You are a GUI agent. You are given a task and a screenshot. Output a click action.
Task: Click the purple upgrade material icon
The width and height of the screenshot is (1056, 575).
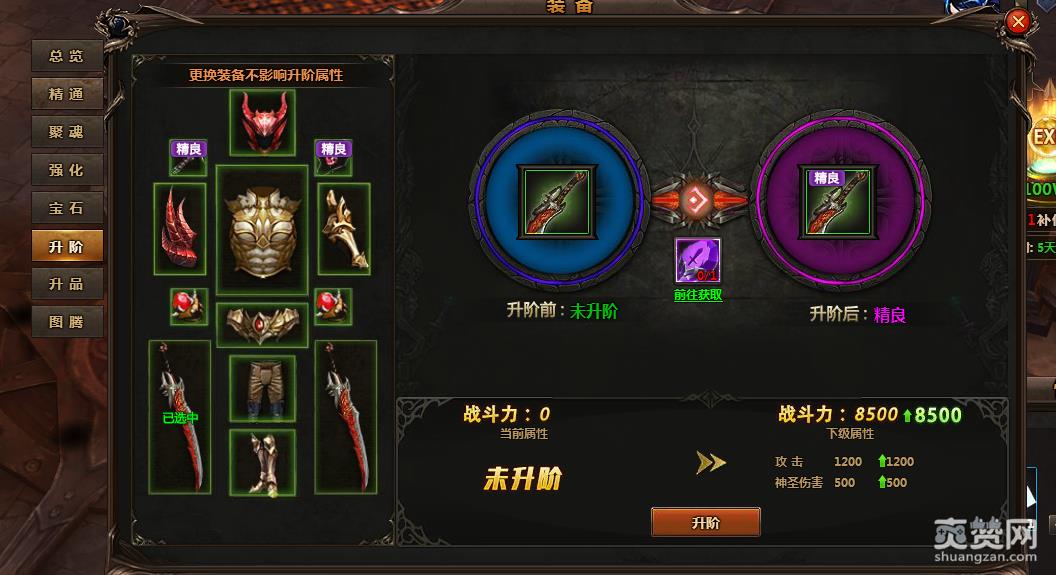coord(698,261)
